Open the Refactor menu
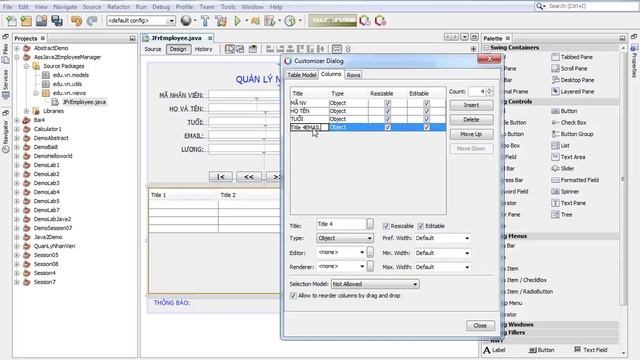Viewport: 640px width, 360px height. 118,7
